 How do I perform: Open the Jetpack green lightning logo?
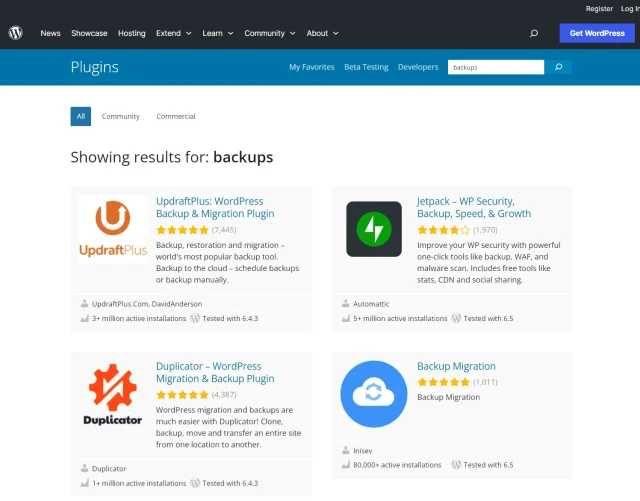[374, 228]
